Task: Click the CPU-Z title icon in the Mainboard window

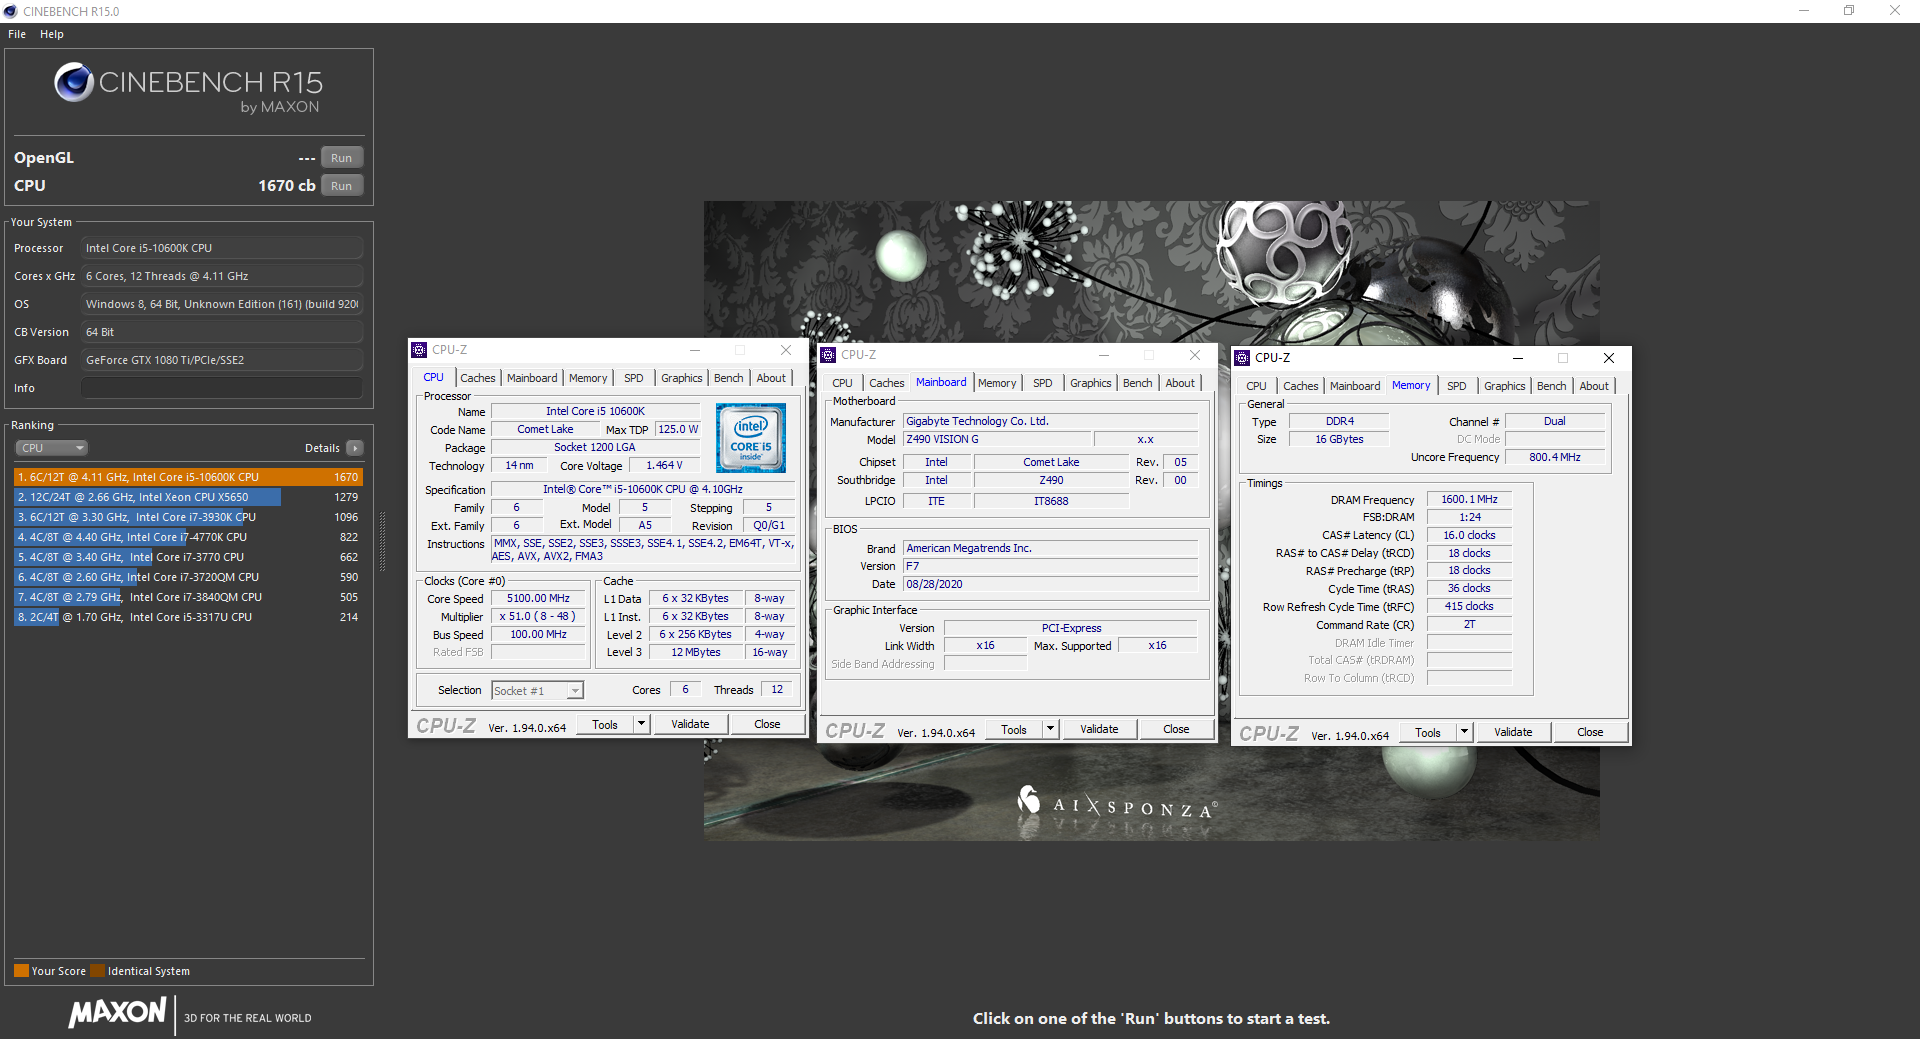Action: [828, 355]
